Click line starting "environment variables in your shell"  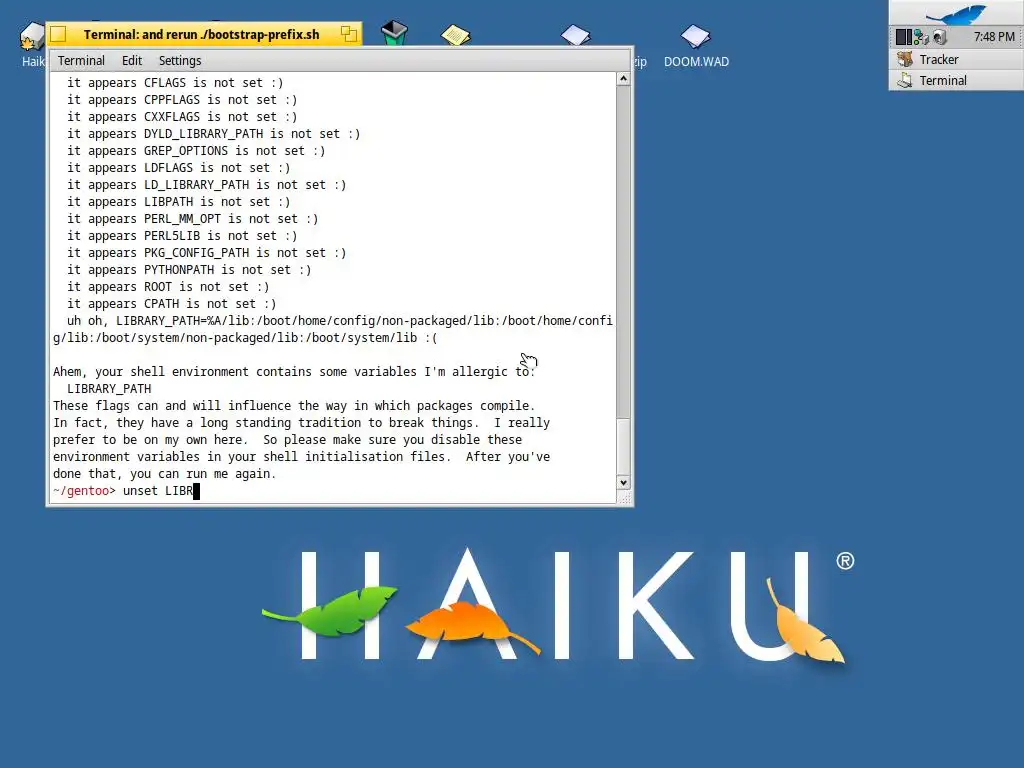click(x=301, y=456)
